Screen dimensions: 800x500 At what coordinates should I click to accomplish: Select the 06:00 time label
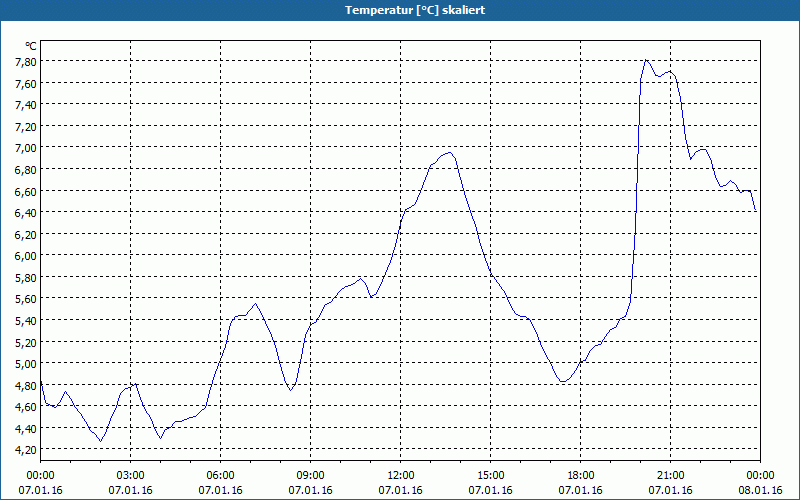click(x=220, y=476)
